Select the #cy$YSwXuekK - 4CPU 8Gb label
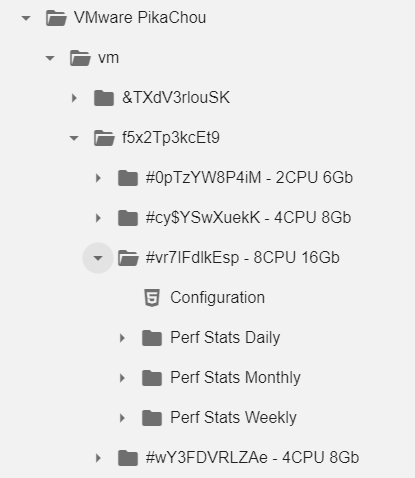Image resolution: width=415 pixels, height=478 pixels. point(248,218)
